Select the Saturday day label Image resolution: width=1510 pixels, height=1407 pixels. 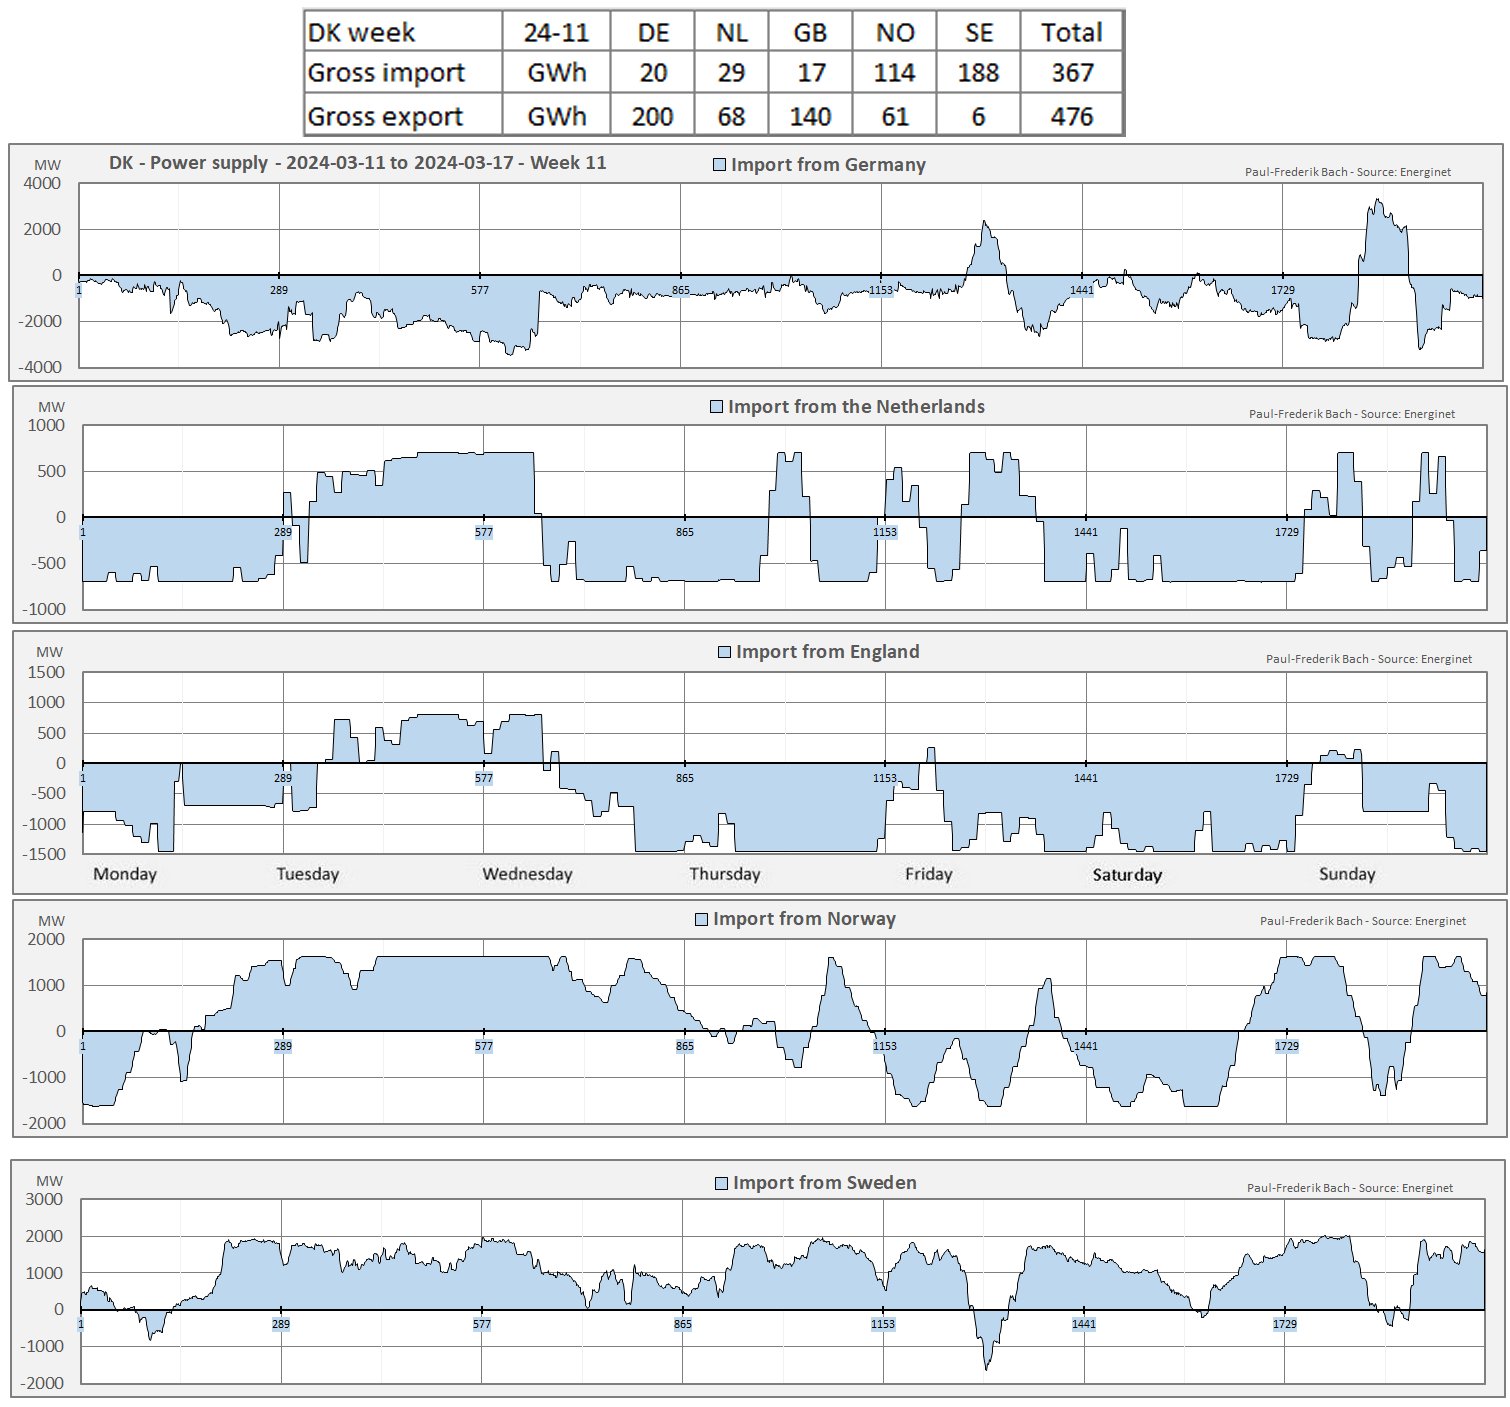(1127, 875)
